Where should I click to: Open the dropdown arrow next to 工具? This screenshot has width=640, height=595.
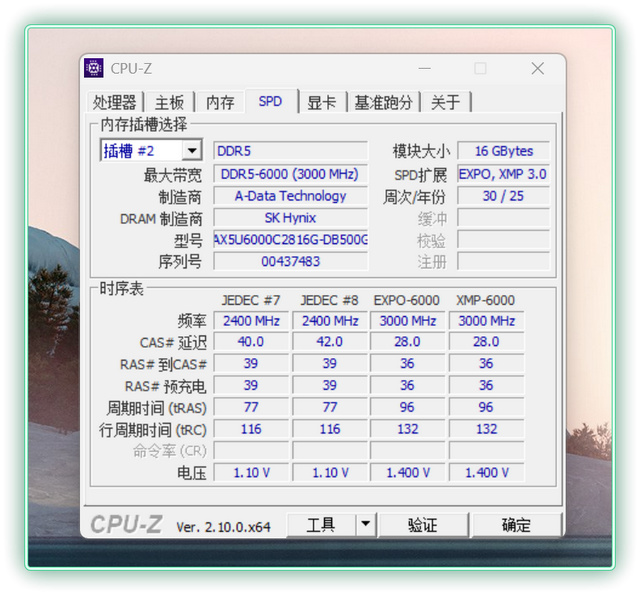(x=366, y=524)
